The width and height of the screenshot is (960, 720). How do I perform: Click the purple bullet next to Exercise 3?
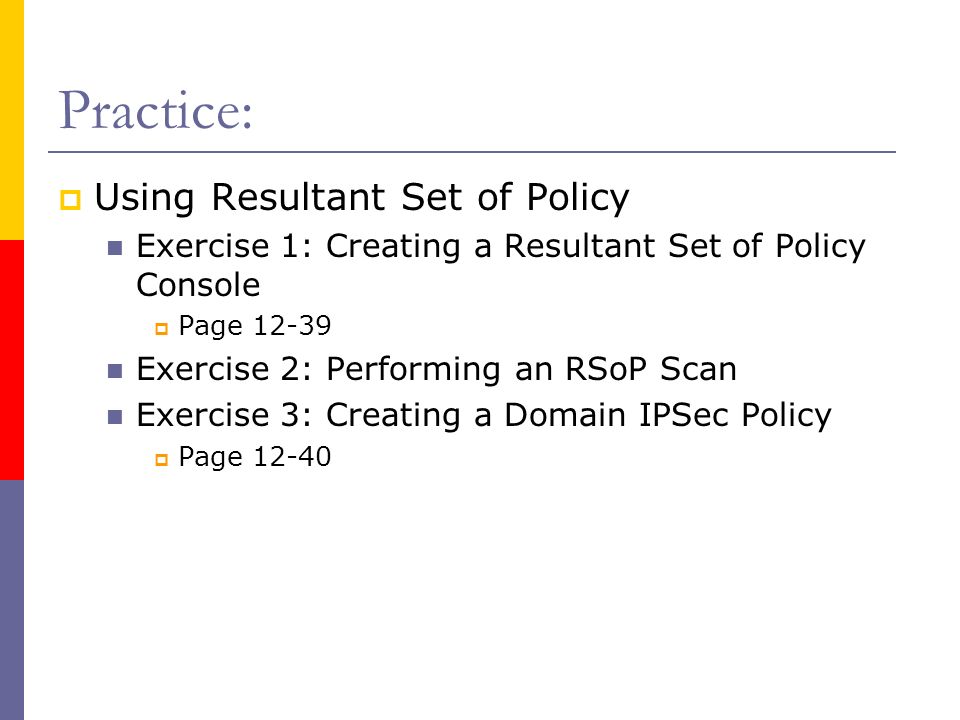(x=114, y=416)
